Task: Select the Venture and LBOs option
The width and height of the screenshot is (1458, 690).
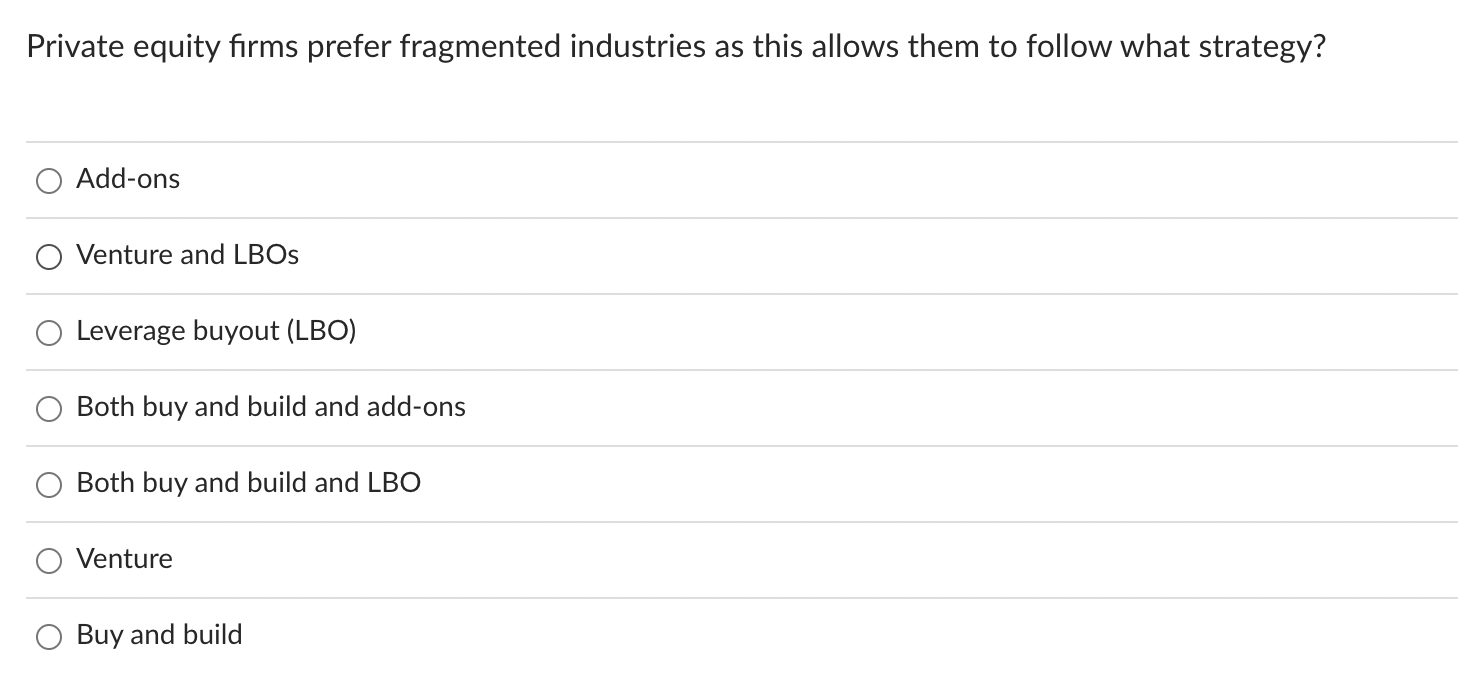Action: [x=48, y=256]
